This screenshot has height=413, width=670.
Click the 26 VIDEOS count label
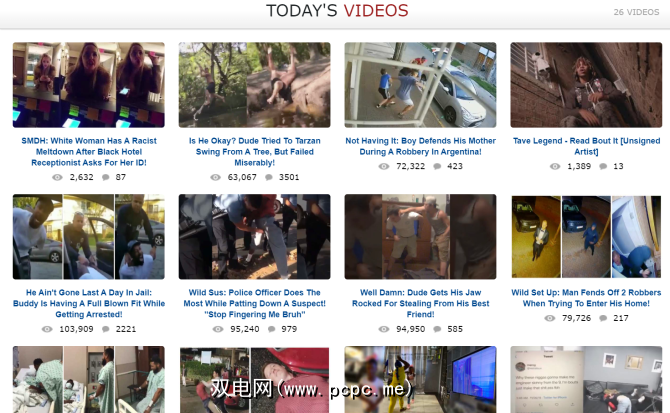coord(636,12)
